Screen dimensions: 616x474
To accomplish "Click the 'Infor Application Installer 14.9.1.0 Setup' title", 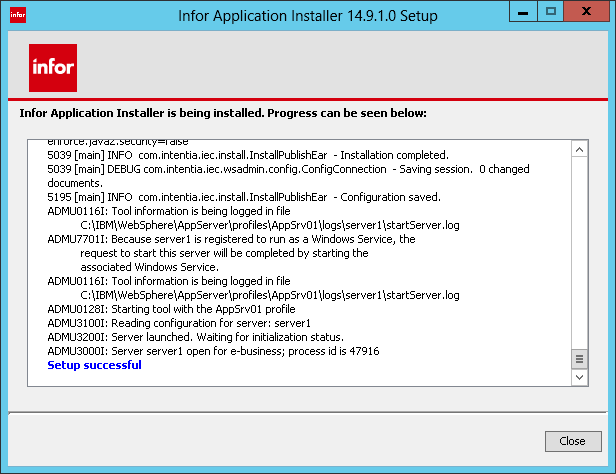I will (307, 15).
